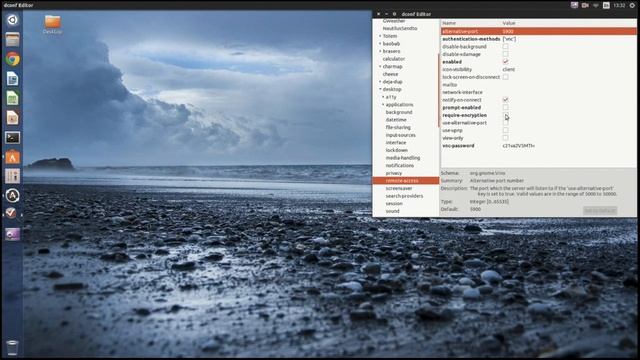The width and height of the screenshot is (640, 360).
Task: Click the Set to Default button
Action: (600, 211)
